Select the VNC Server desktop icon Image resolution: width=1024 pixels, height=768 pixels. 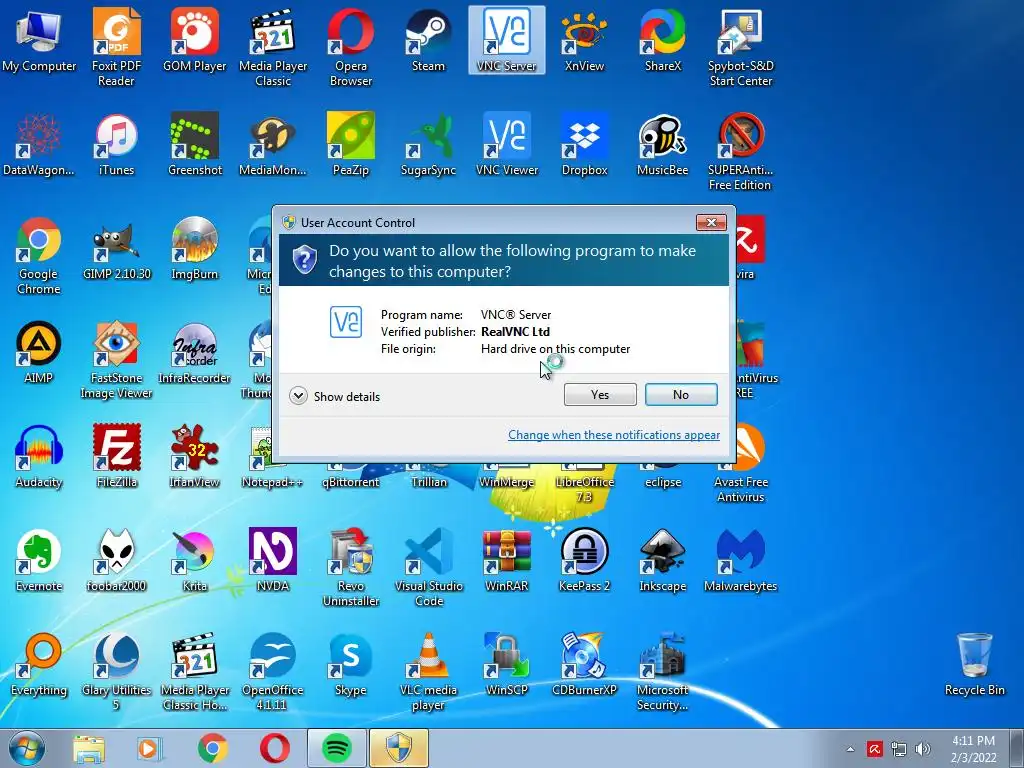click(x=507, y=40)
